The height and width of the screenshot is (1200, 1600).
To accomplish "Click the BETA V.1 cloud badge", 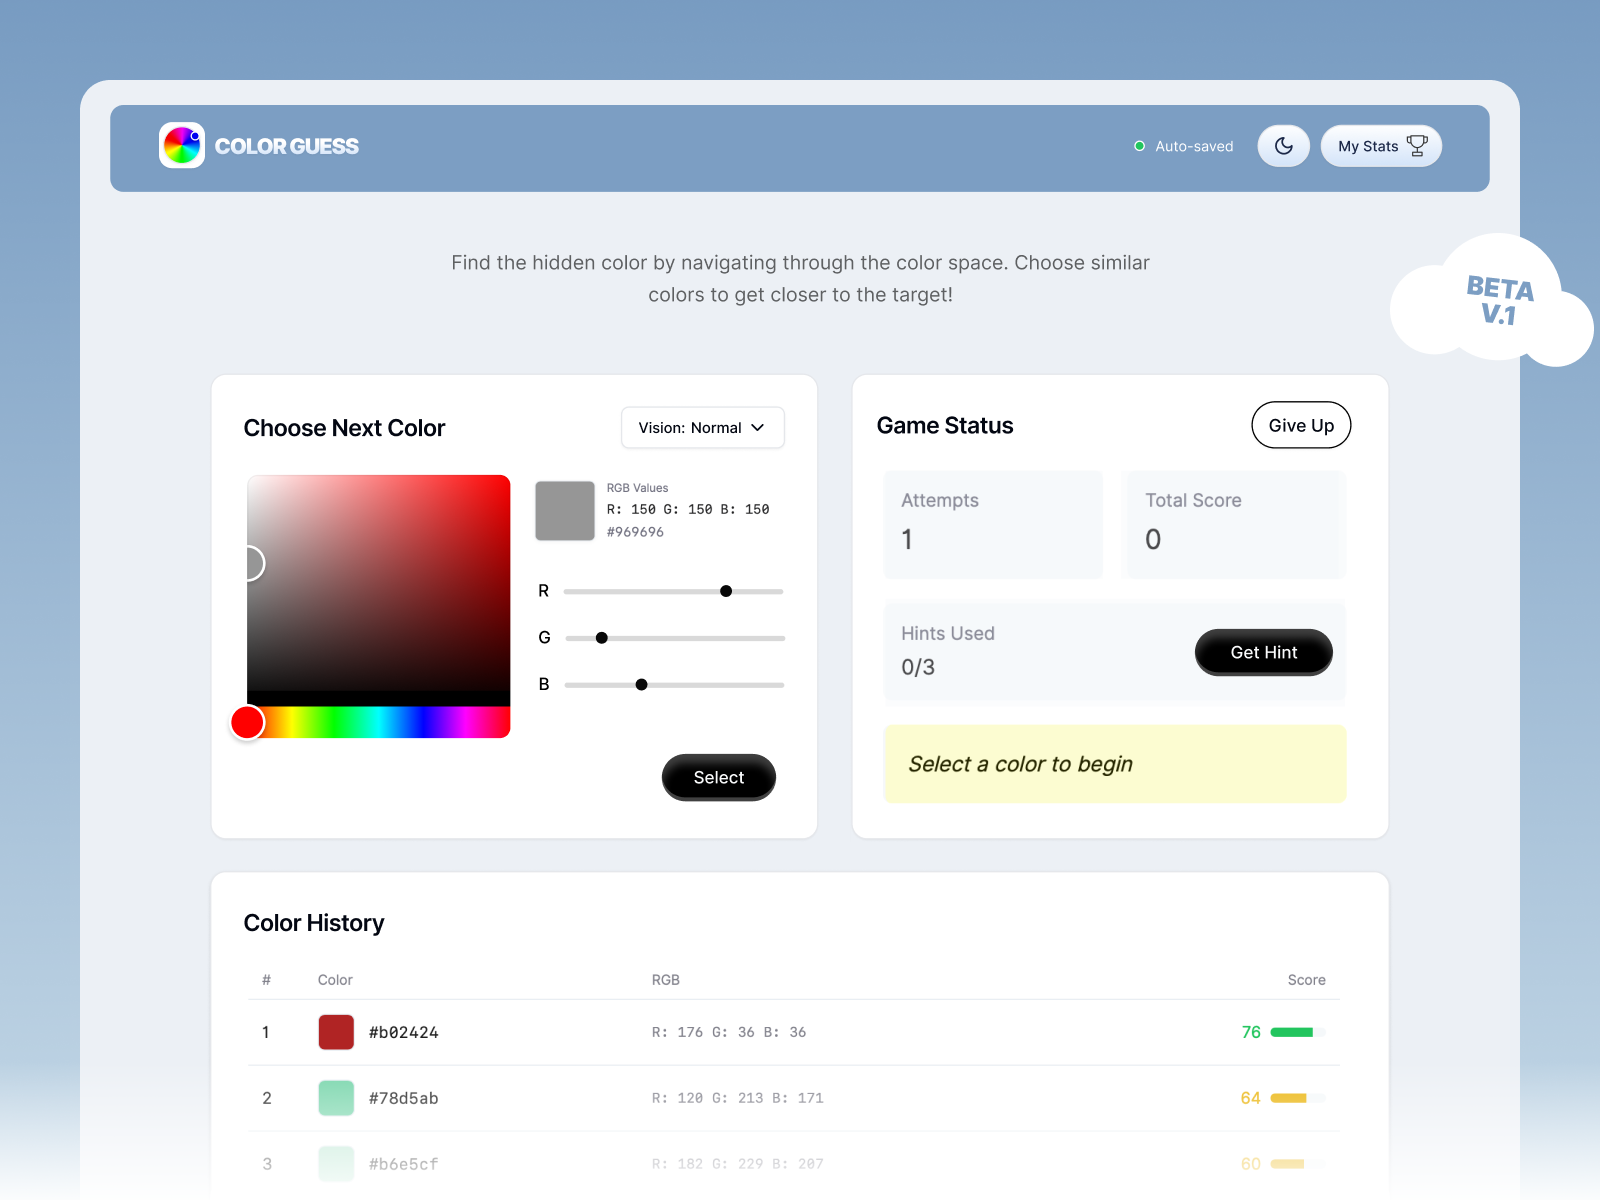I will point(1493,300).
